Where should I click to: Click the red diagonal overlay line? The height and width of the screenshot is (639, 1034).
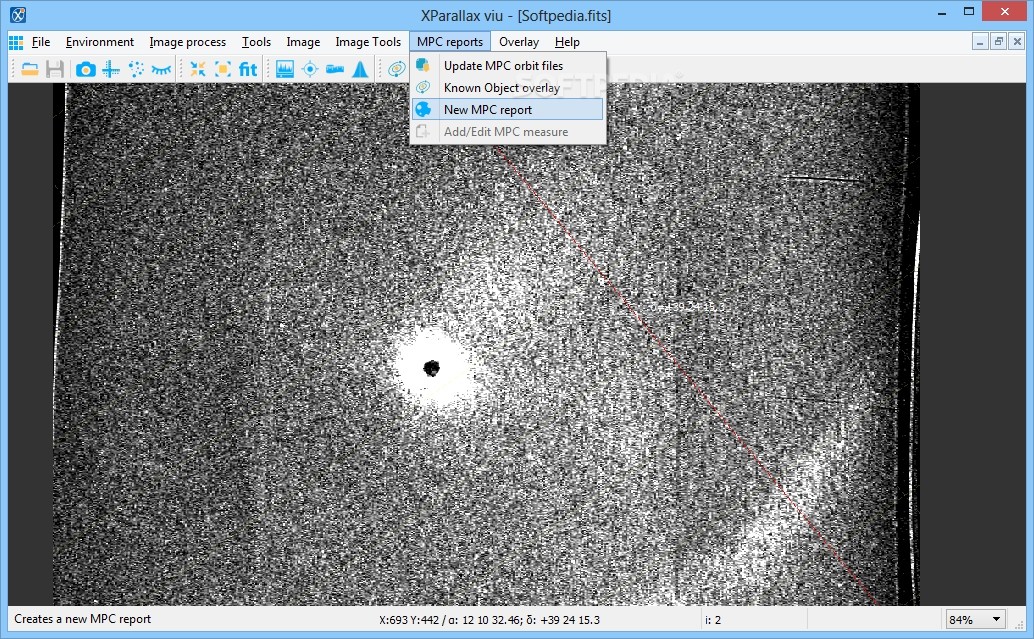click(686, 374)
